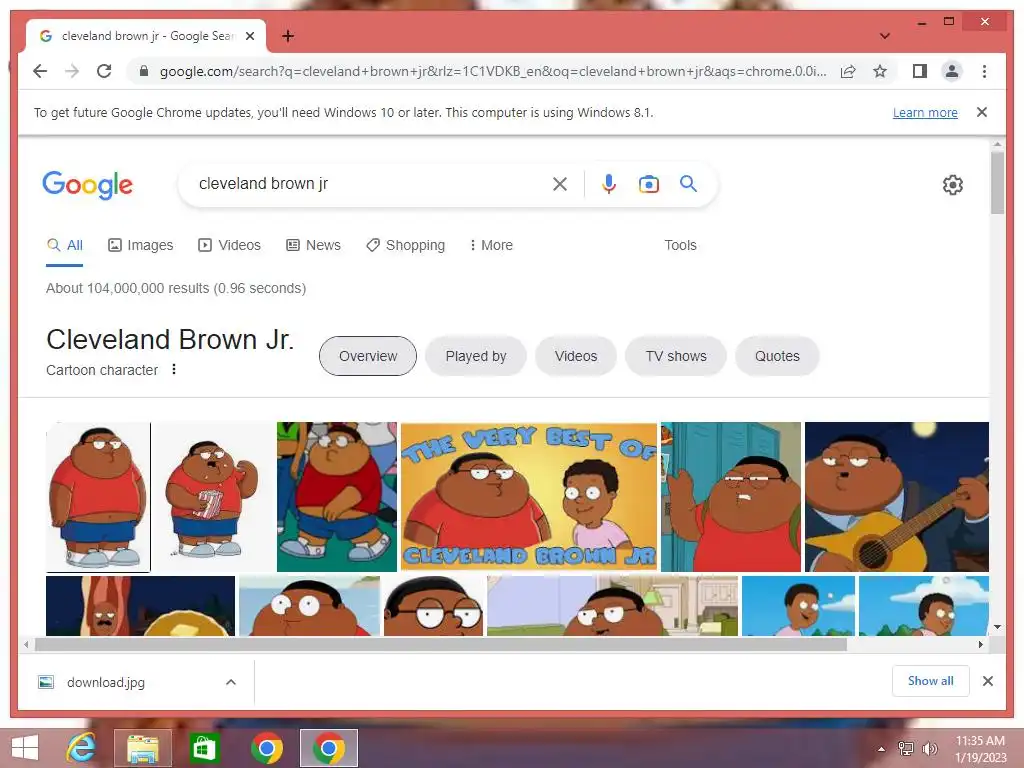Expand the More search options

[x=491, y=246]
